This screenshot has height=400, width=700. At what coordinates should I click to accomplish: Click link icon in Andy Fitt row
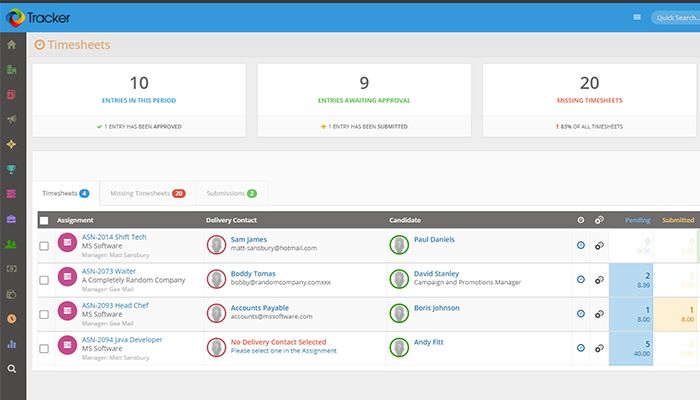click(x=599, y=348)
